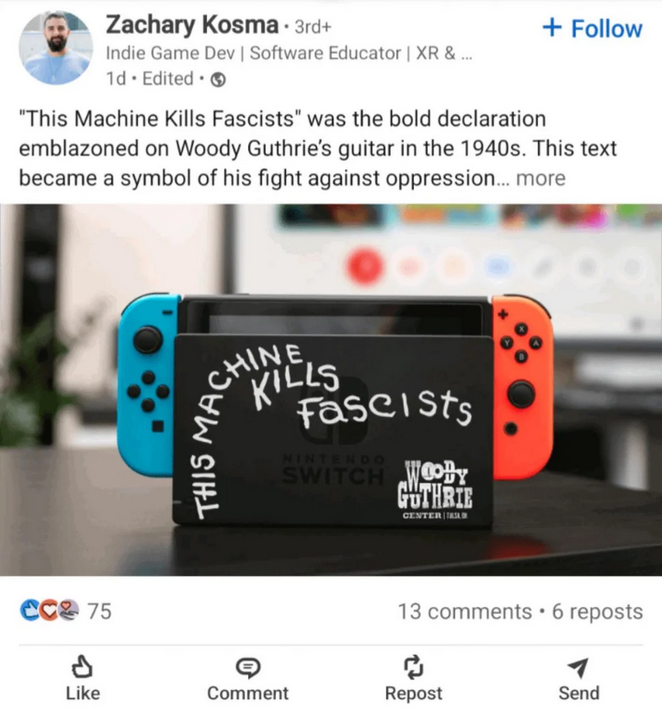View the 6 reposts
Screen dimensions: 662x726
tap(597, 611)
